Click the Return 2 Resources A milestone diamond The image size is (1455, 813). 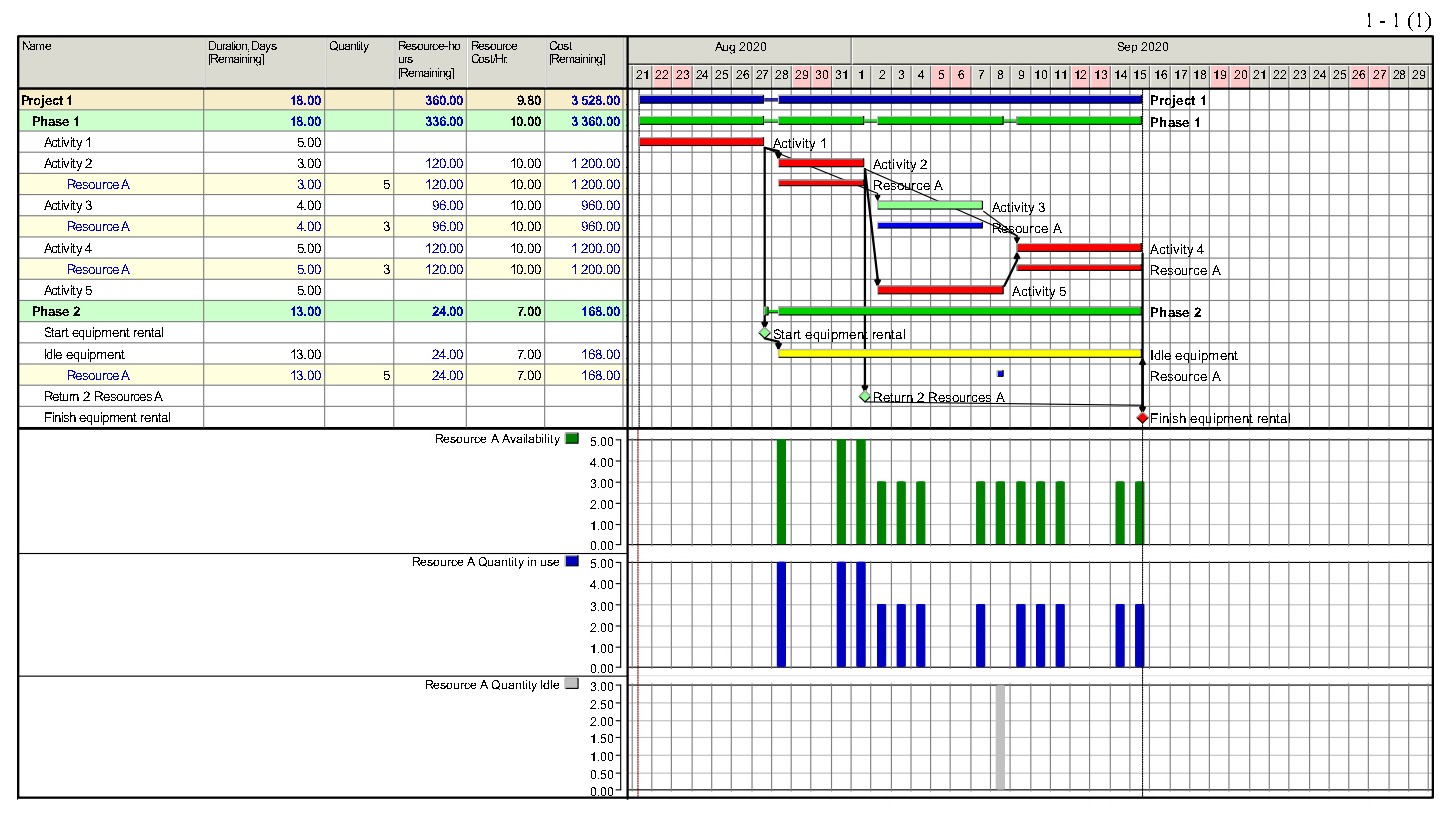[865, 396]
